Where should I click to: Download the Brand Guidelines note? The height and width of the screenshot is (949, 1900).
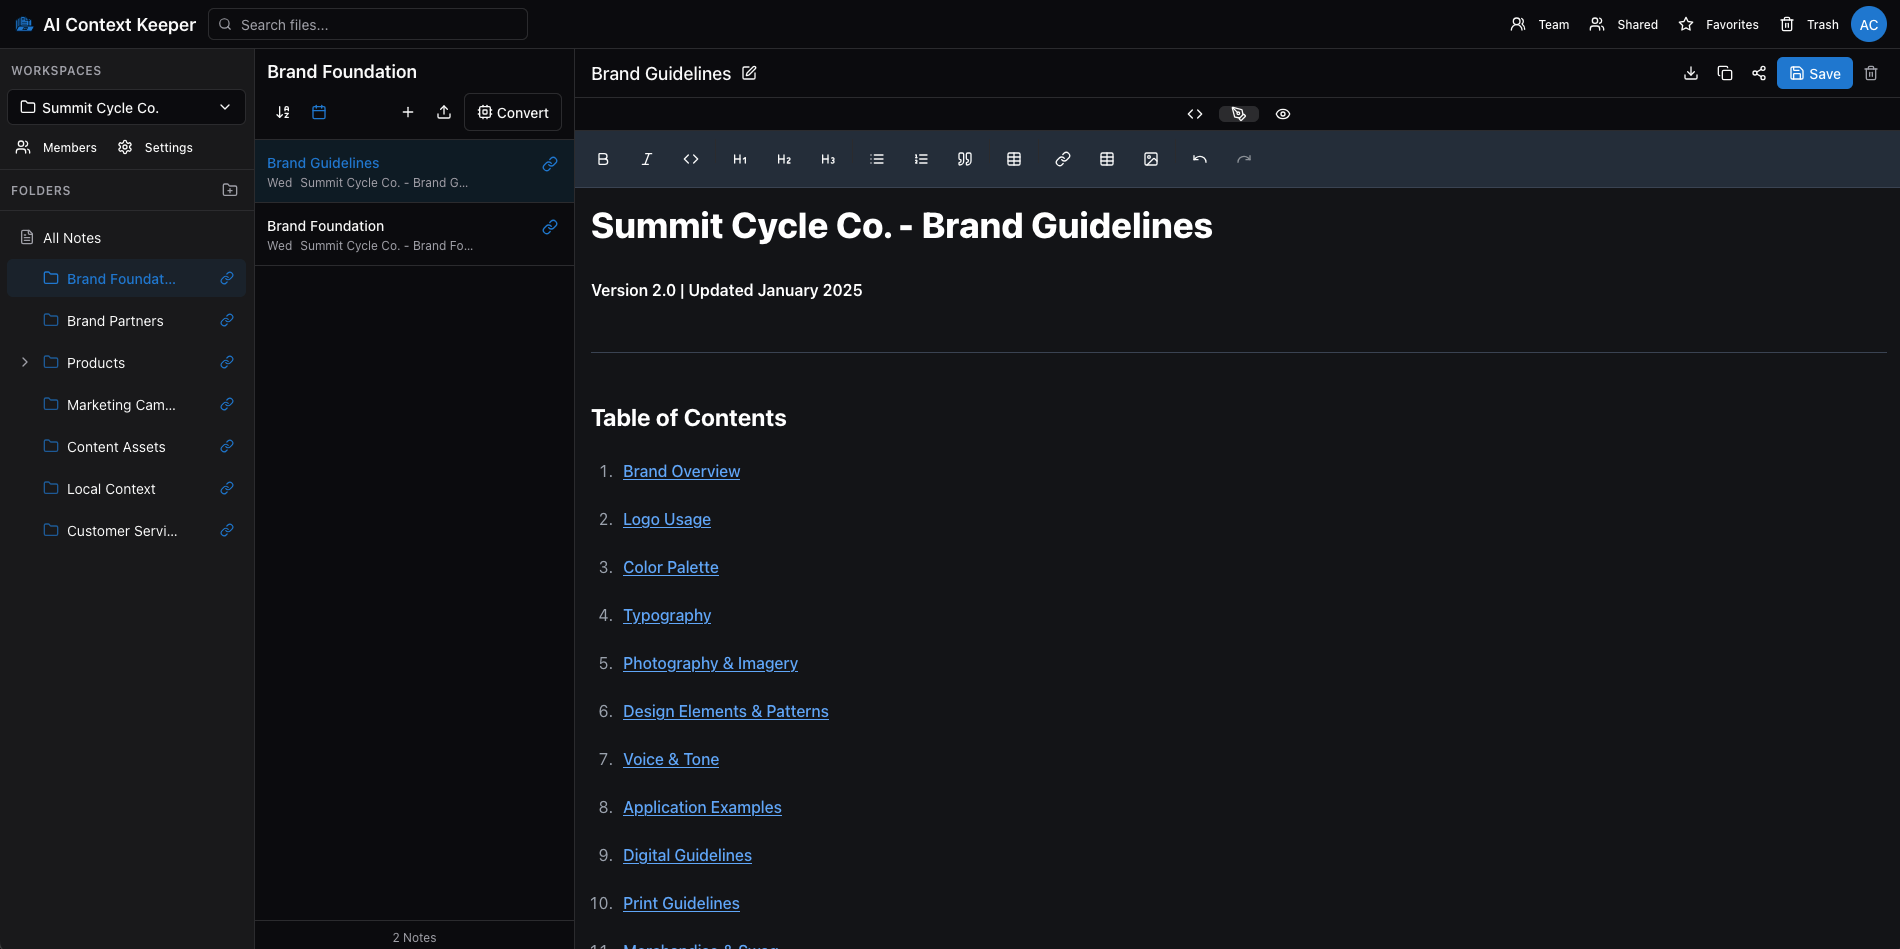[1691, 73]
